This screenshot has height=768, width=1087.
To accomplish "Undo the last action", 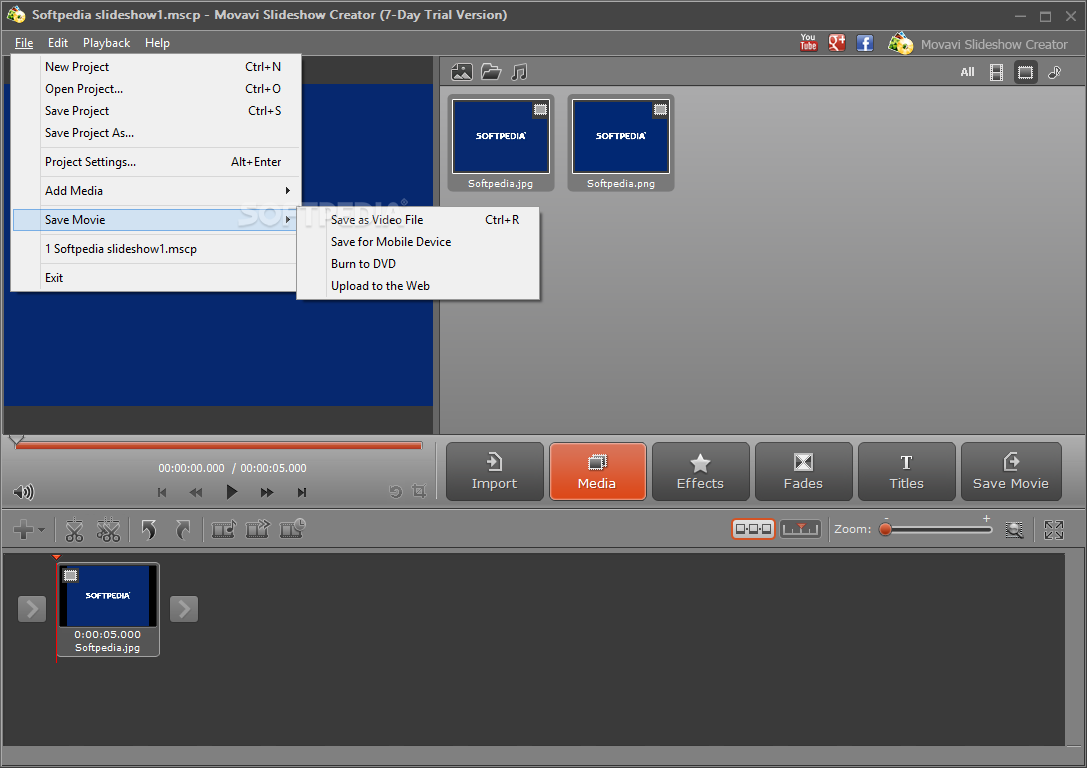I will pos(148,530).
